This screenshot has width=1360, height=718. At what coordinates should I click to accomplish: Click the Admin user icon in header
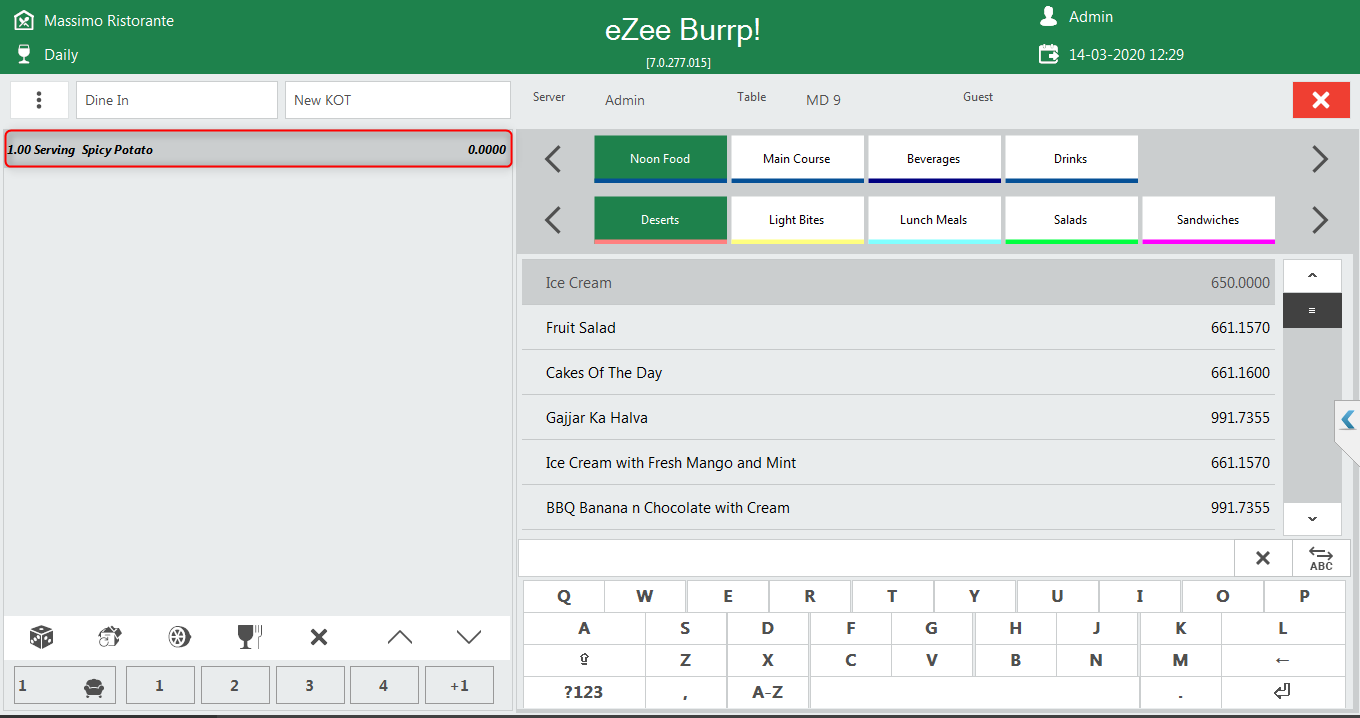1048,16
